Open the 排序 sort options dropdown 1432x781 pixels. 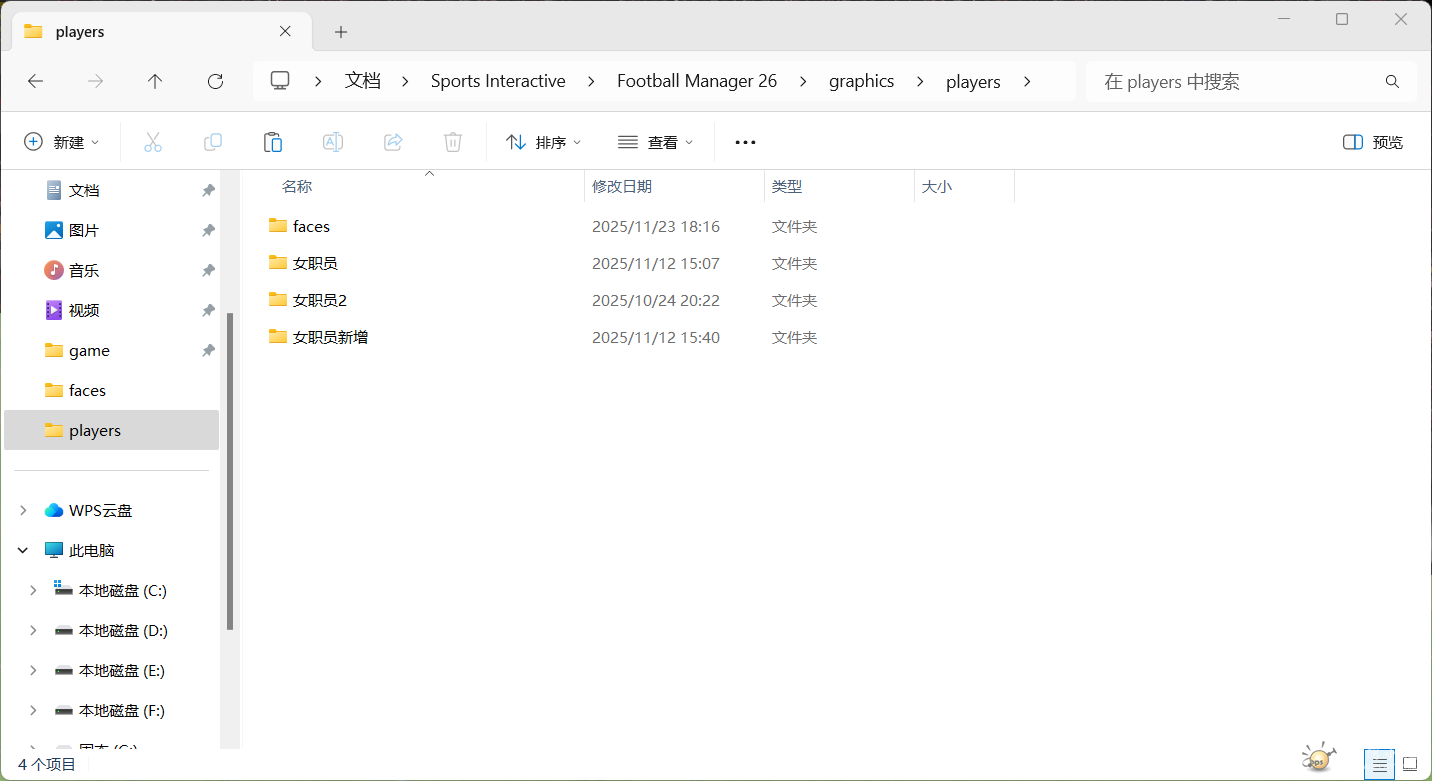pos(543,141)
